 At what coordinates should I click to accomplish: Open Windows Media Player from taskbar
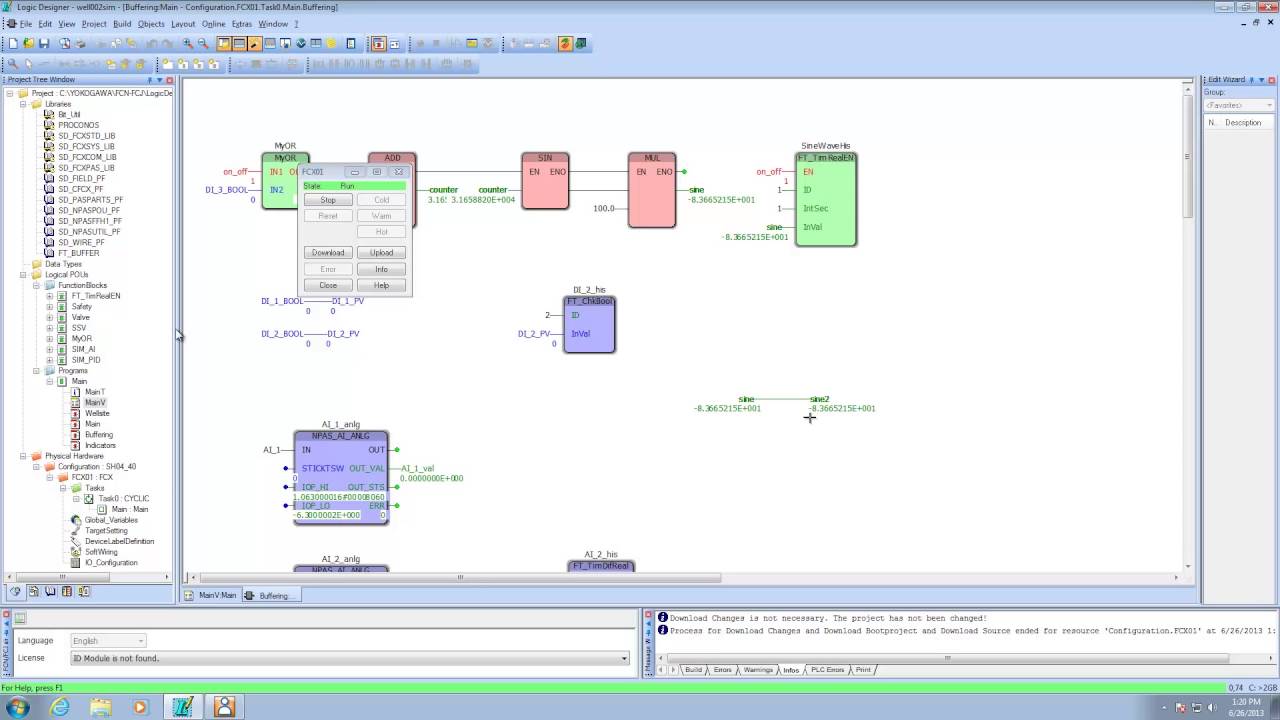click(140, 707)
